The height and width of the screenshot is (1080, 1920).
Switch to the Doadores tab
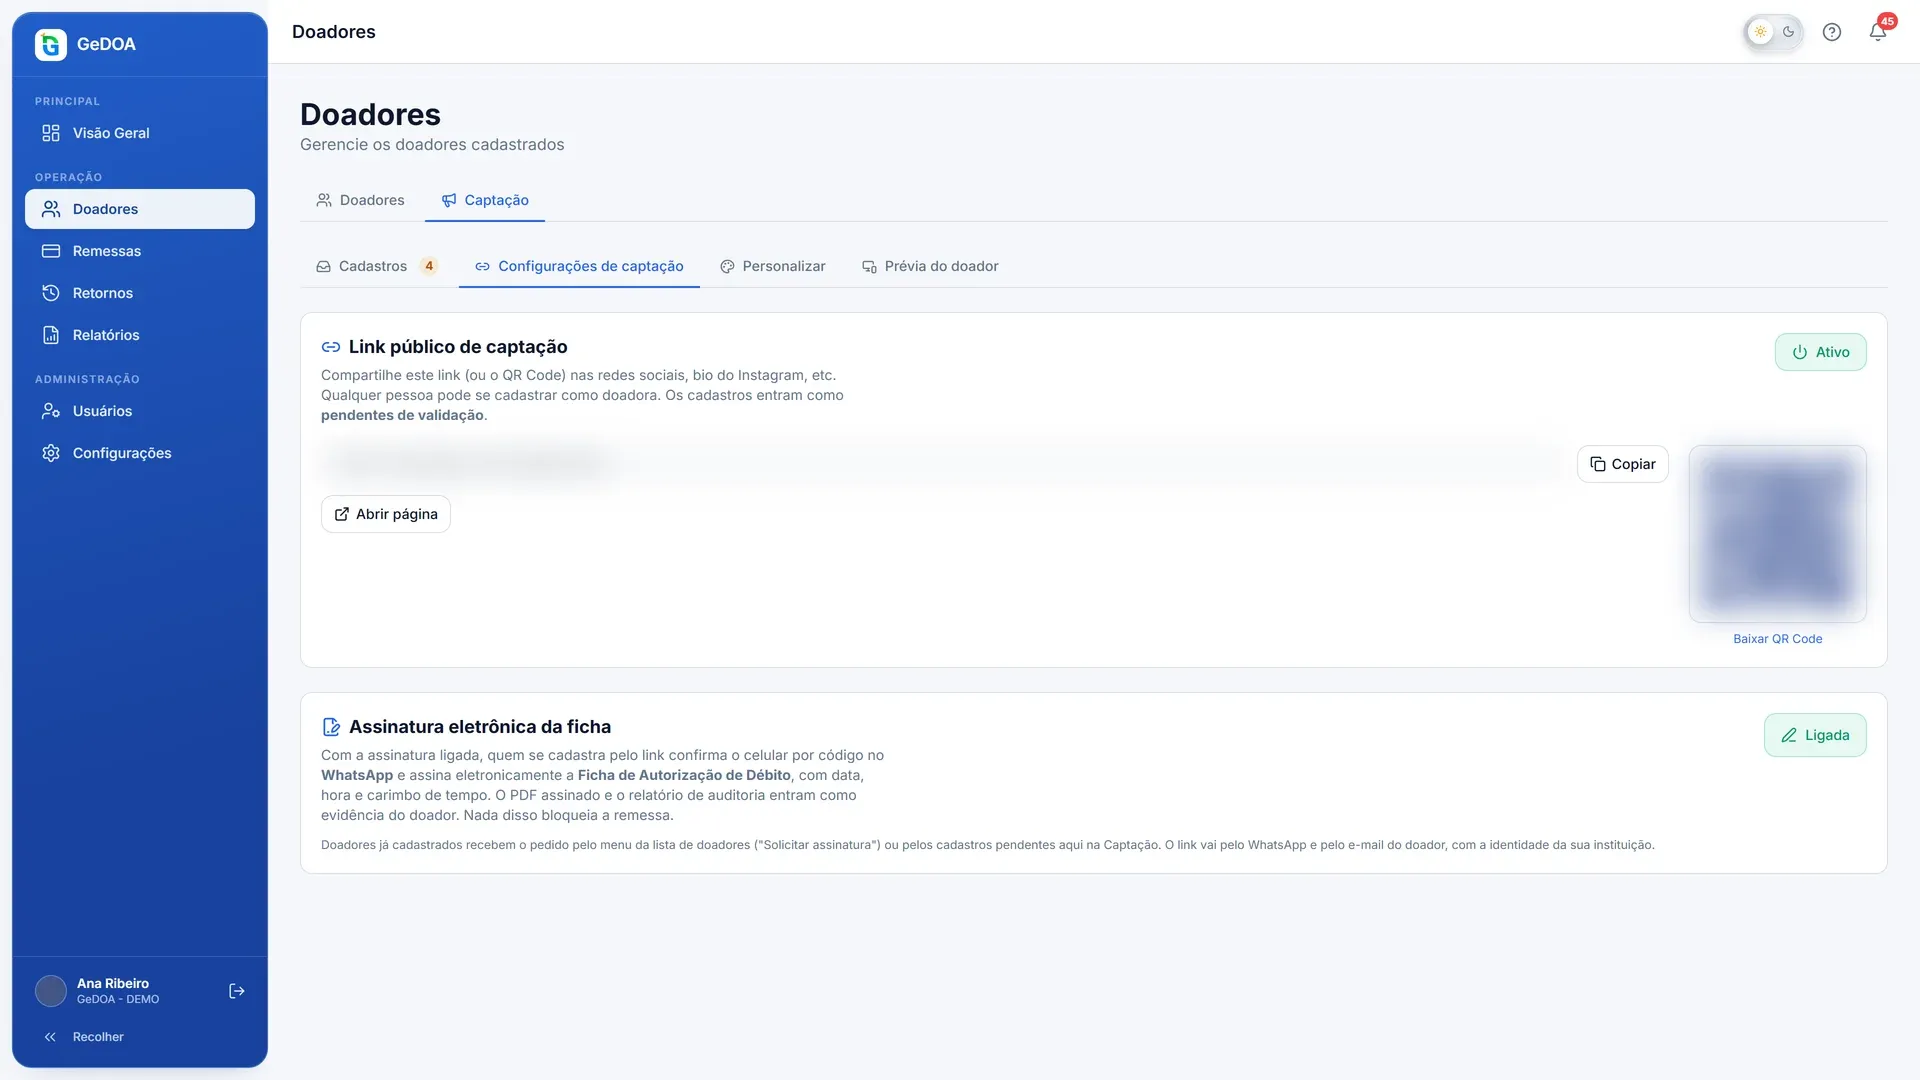tap(360, 200)
